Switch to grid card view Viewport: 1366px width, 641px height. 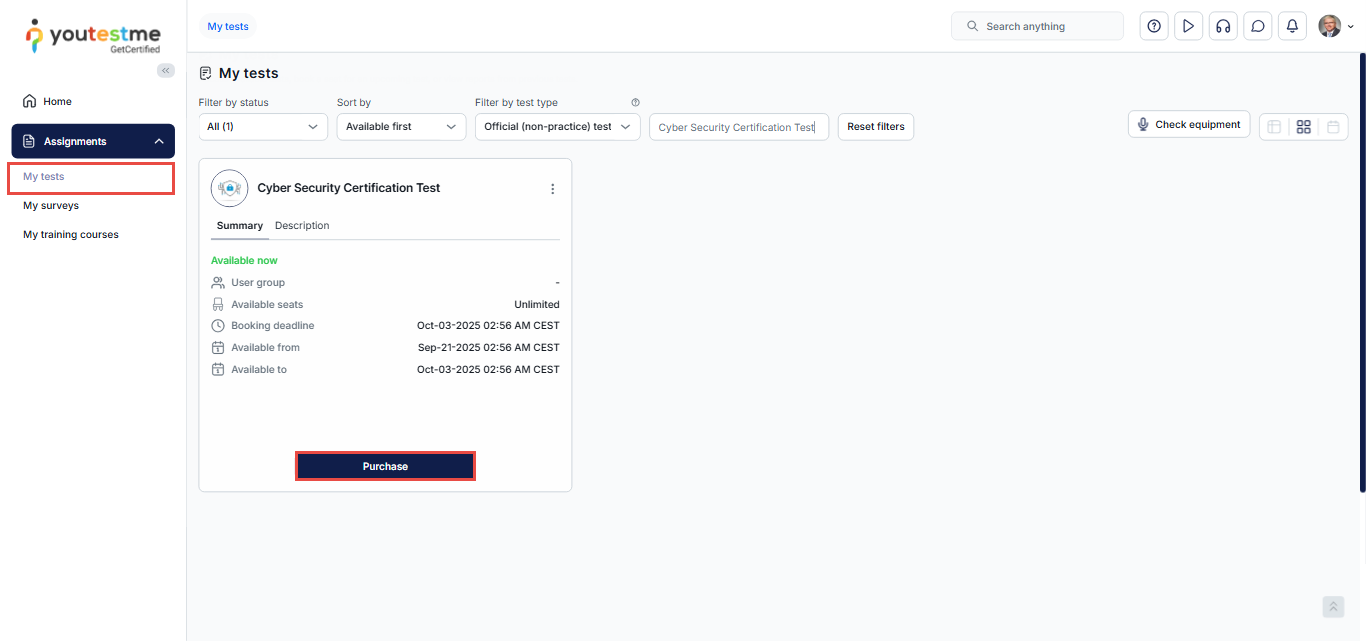1303,127
